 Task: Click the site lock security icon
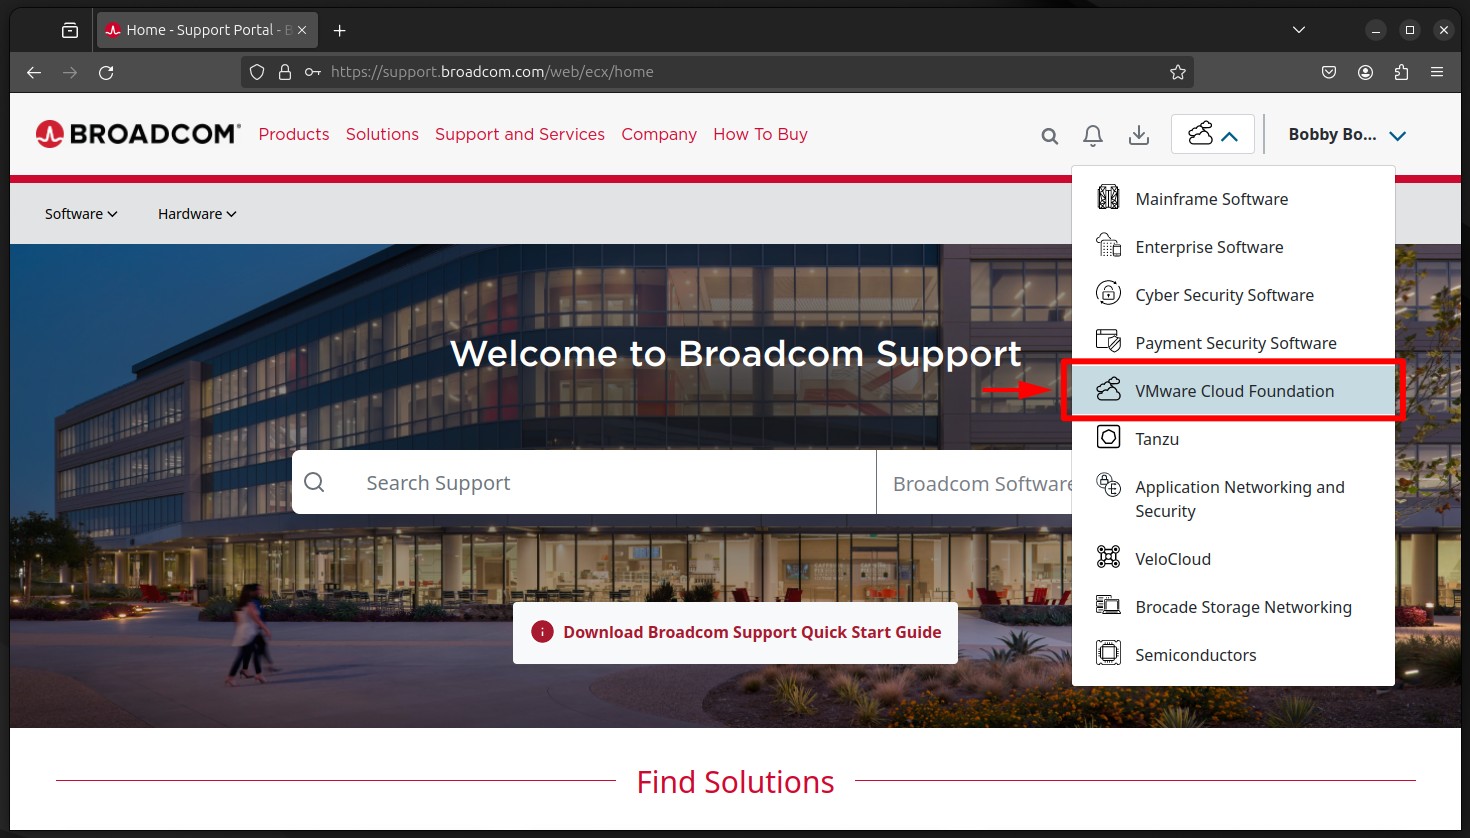coord(285,72)
